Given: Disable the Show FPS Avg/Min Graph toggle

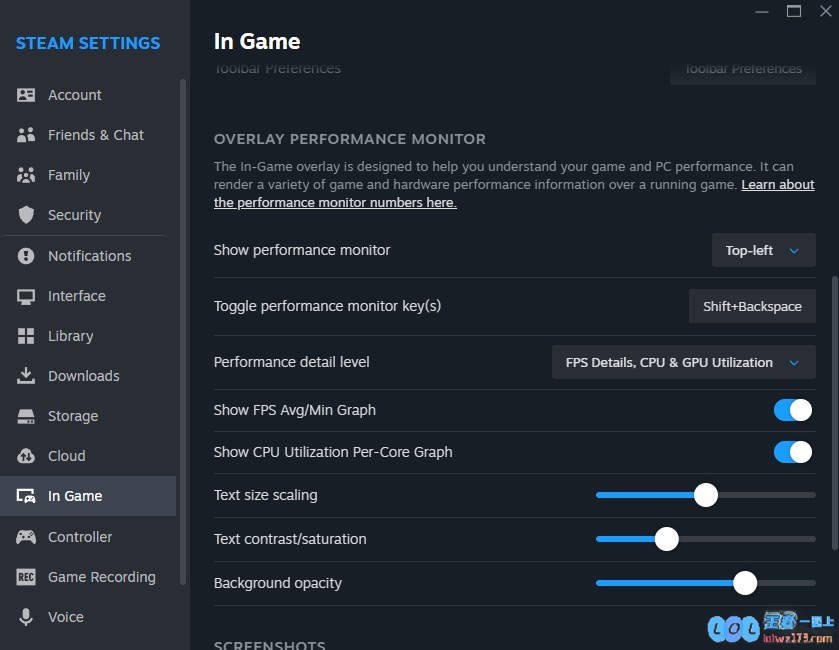Looking at the screenshot, I should pos(792,410).
